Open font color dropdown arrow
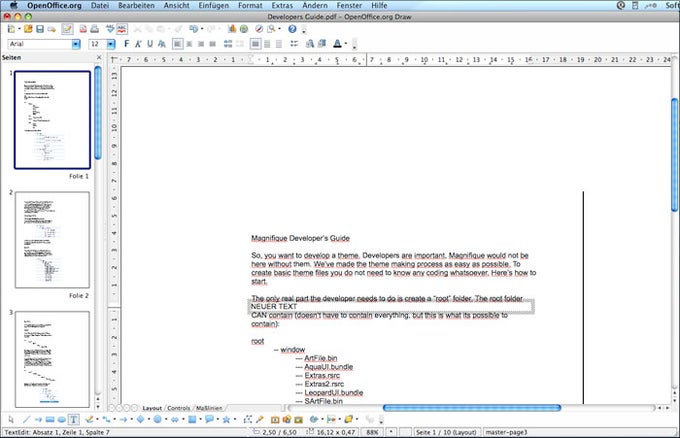Viewport: 680px width, 438px height. [x=346, y=44]
